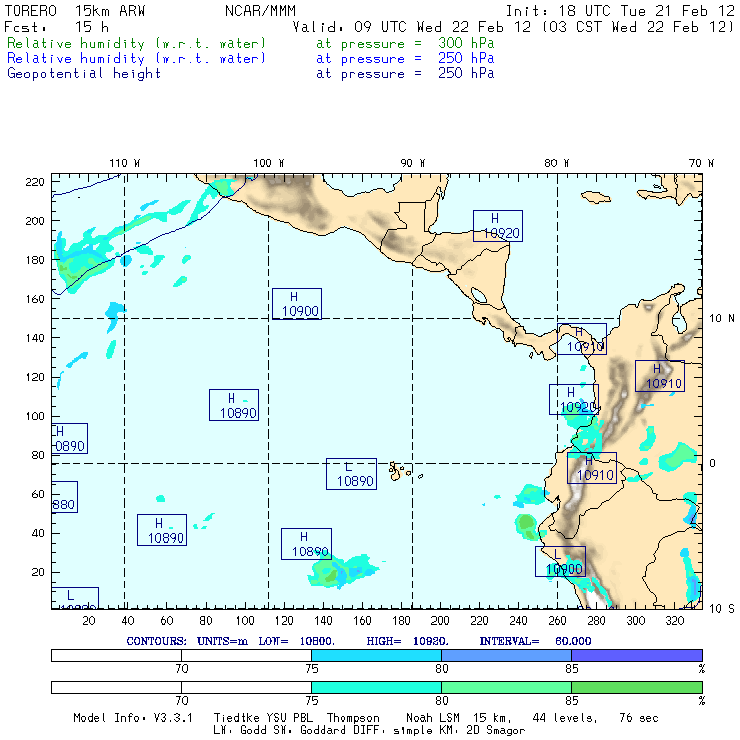Click the blue 'Relative humidity (w.r.t. water)' label
740x740 pixels.
136,59
